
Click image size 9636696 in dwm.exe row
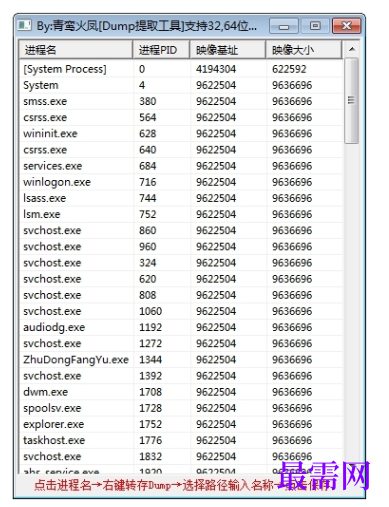pos(292,392)
